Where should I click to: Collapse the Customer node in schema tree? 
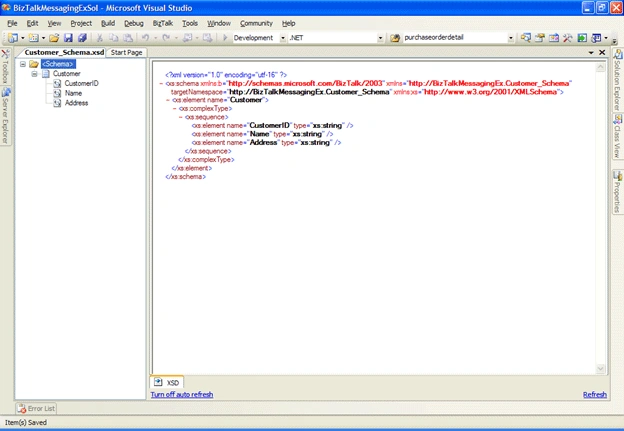pyautogui.click(x=34, y=74)
